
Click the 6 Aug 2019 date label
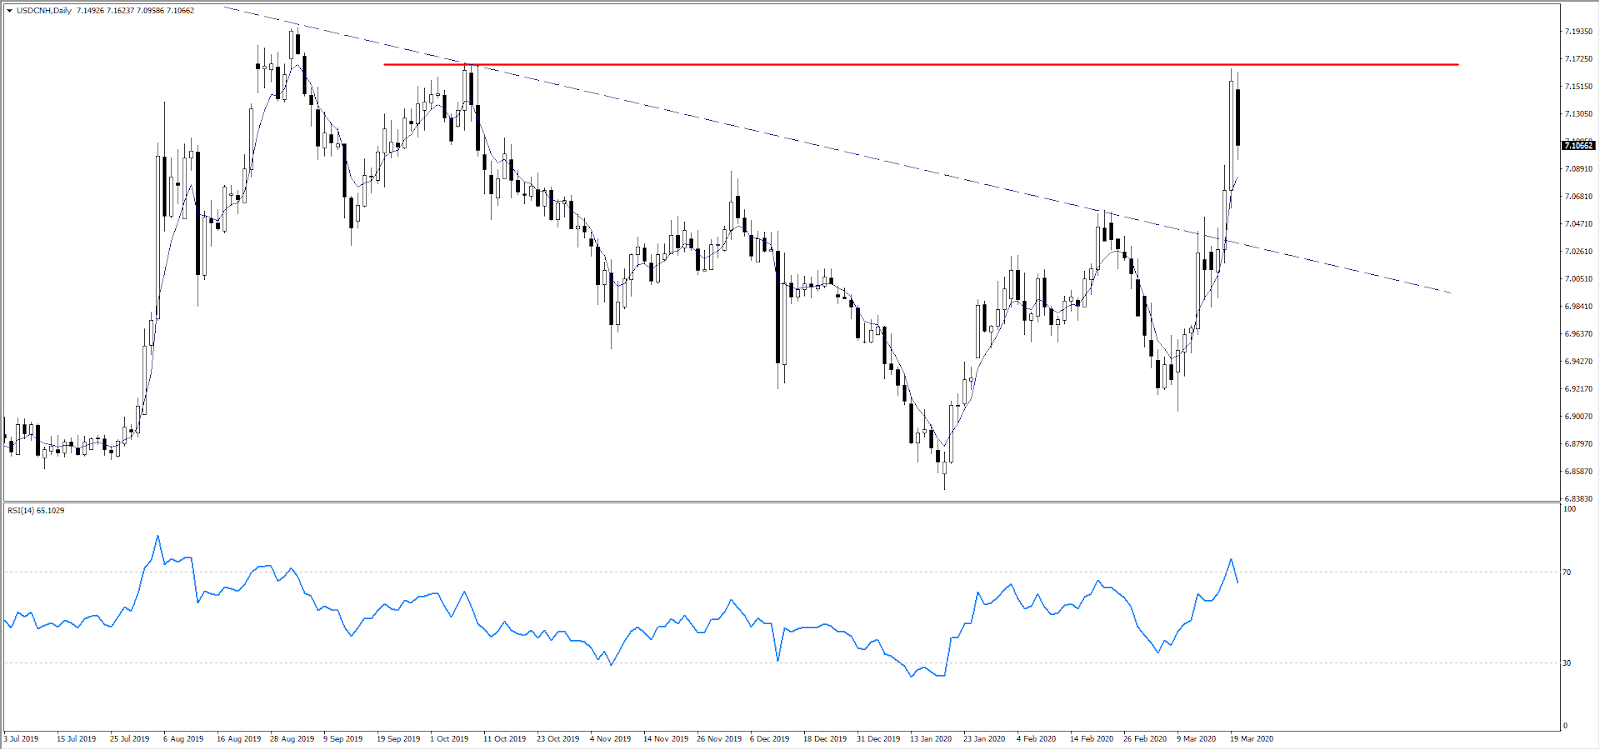183,739
